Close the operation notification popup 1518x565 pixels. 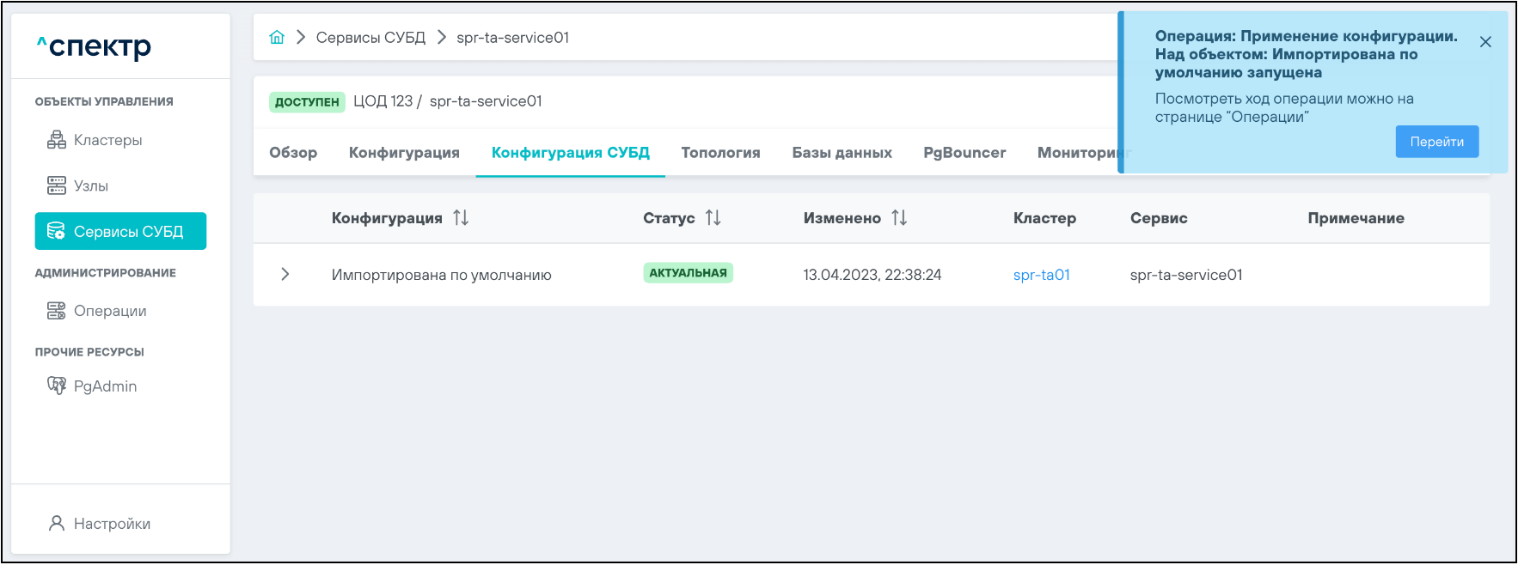(x=1485, y=42)
